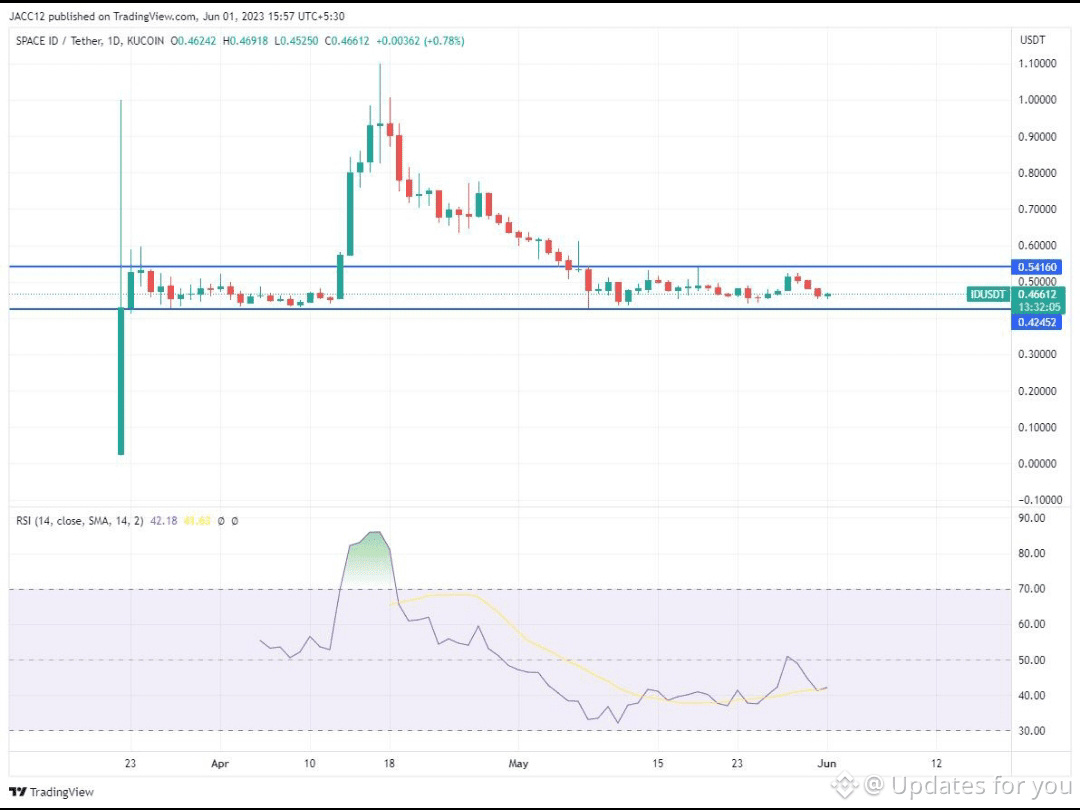Click the 0.90000 price axis label

[1037, 136]
